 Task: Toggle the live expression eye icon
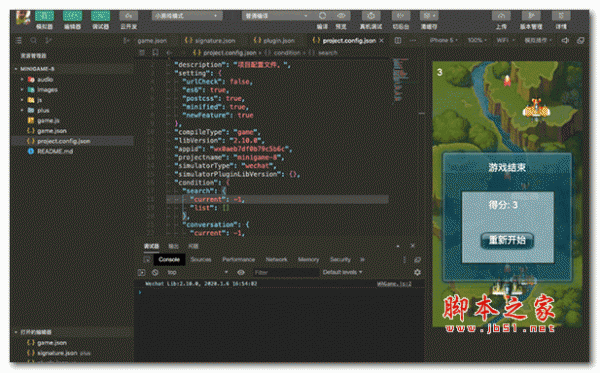point(241,272)
